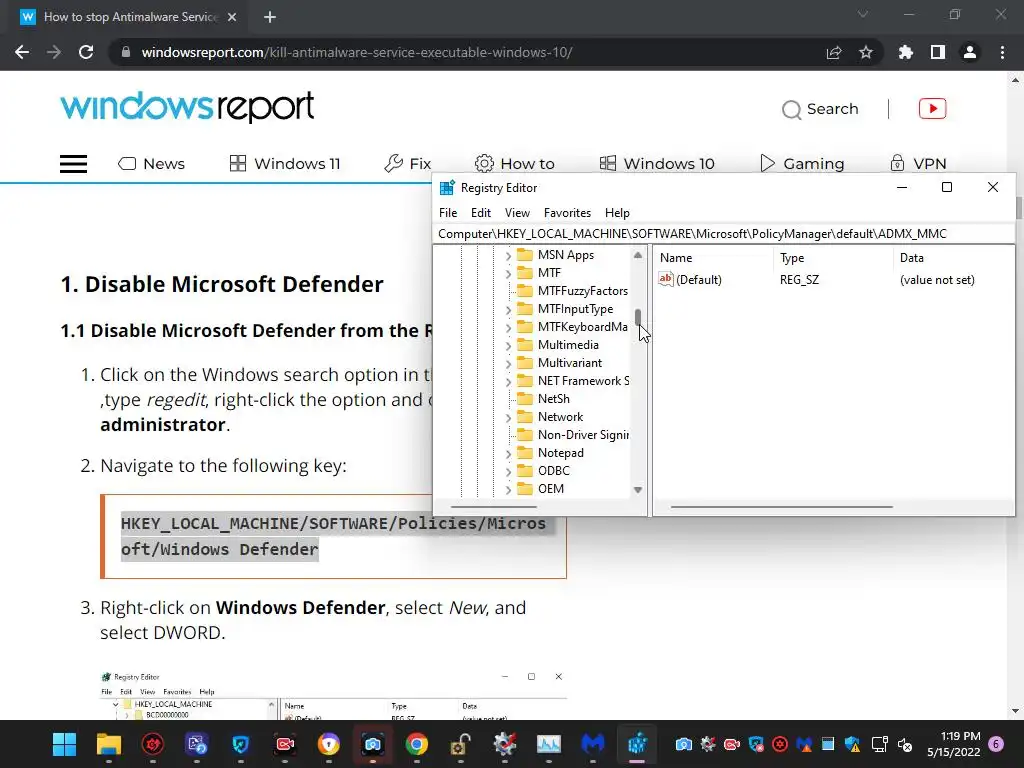Reload the windowsreport page
This screenshot has width=1024, height=768.
pyautogui.click(x=86, y=52)
